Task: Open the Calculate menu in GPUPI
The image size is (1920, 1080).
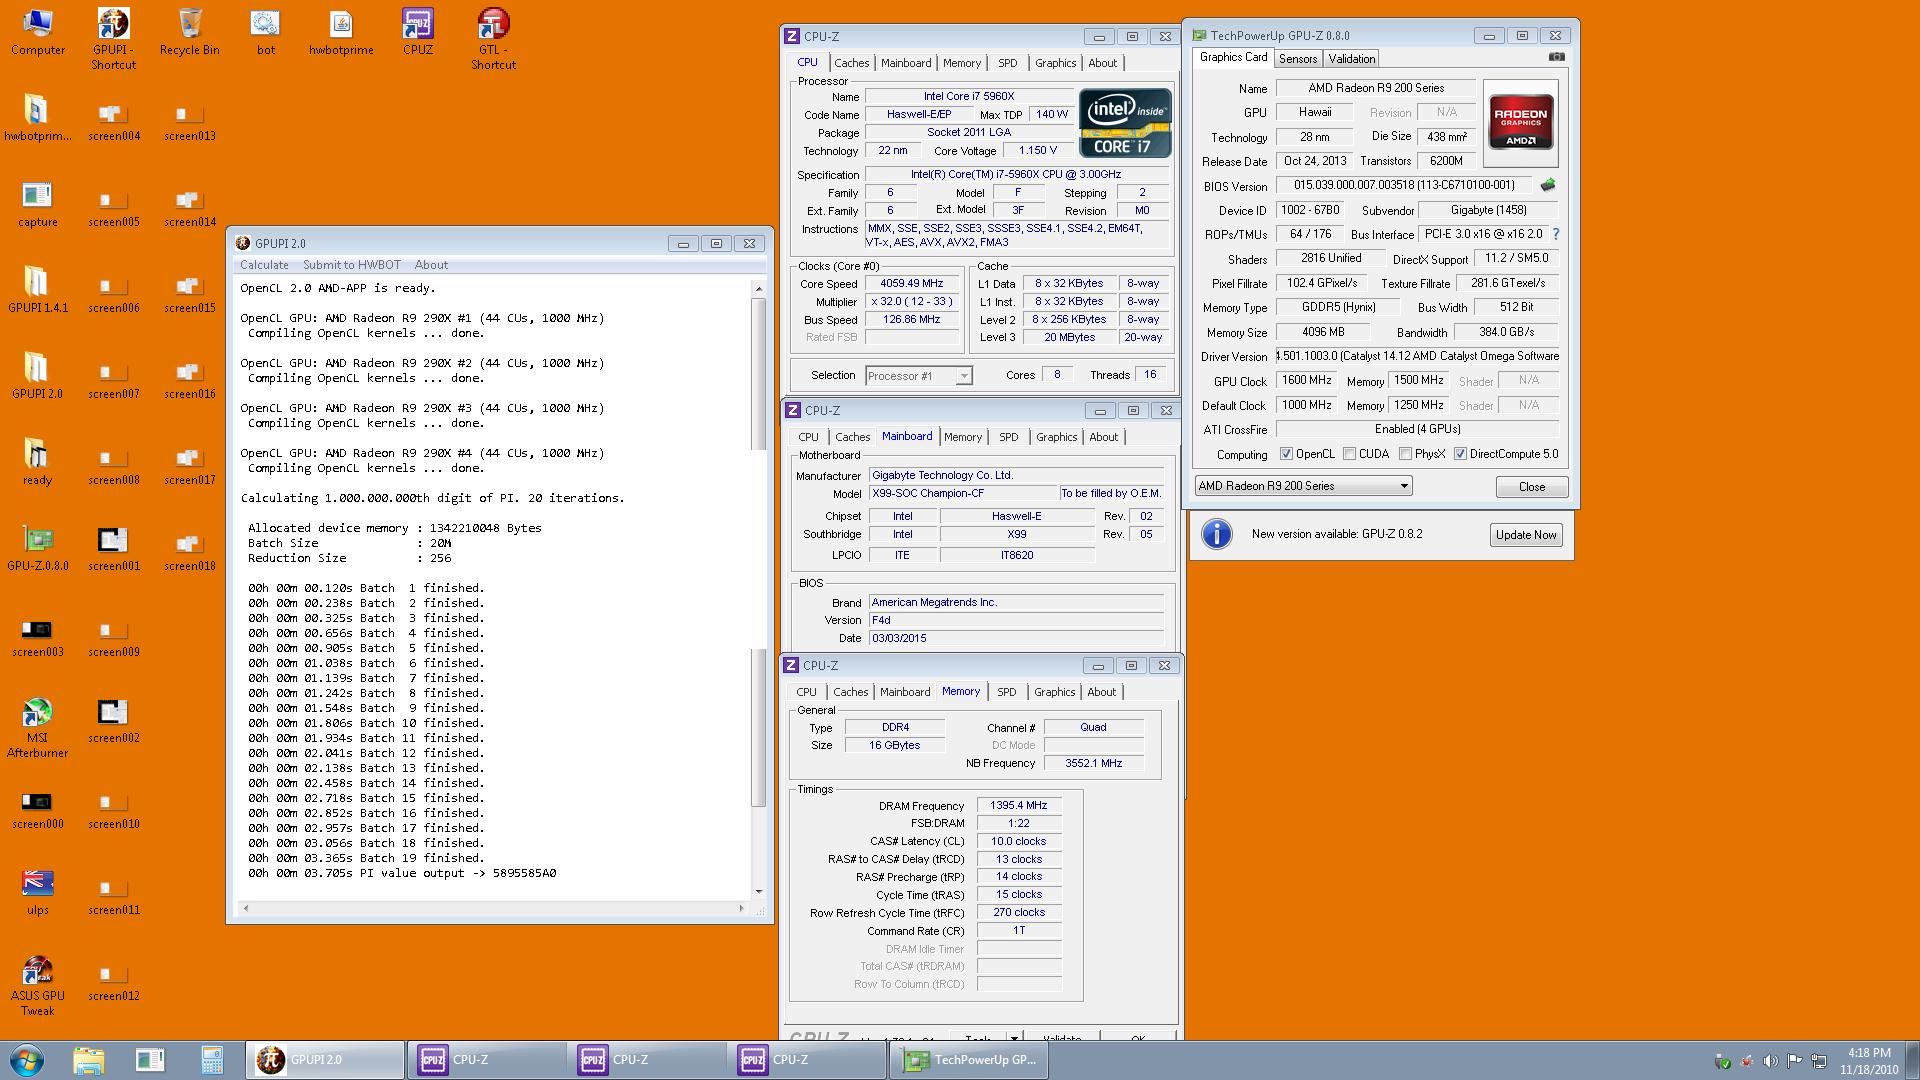Action: (x=264, y=265)
